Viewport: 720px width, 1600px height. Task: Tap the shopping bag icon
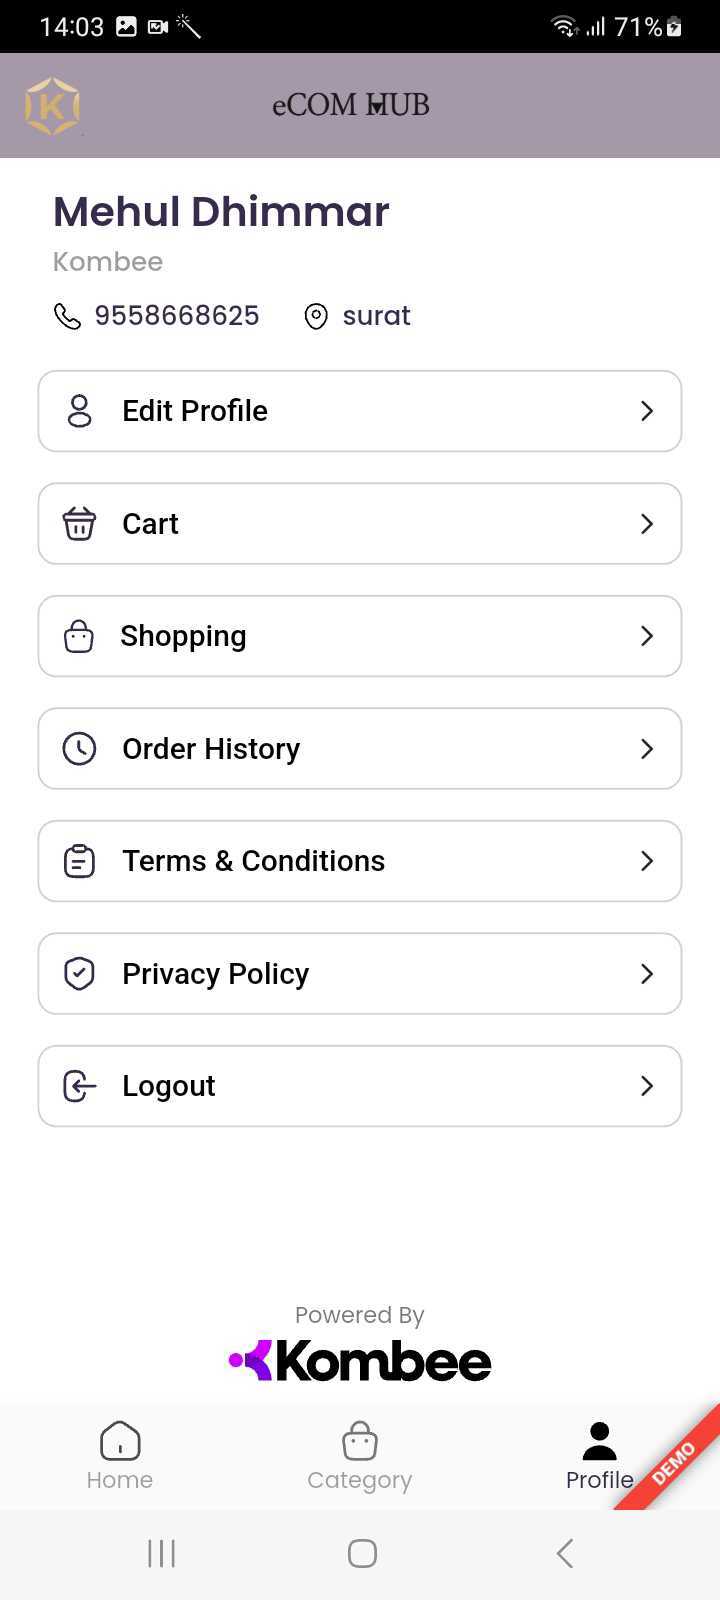click(x=79, y=637)
